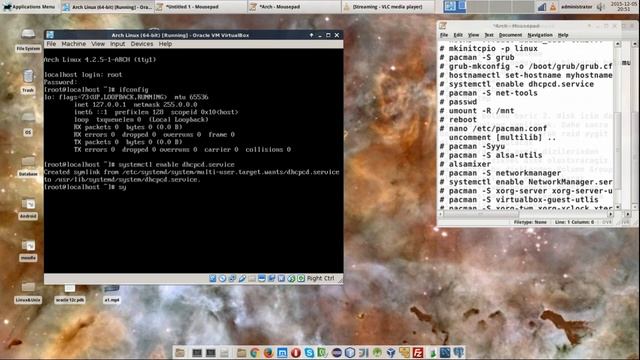Click the "localhost login: root" line in the terminal
This screenshot has width=640, height=360.
[x=83, y=75]
